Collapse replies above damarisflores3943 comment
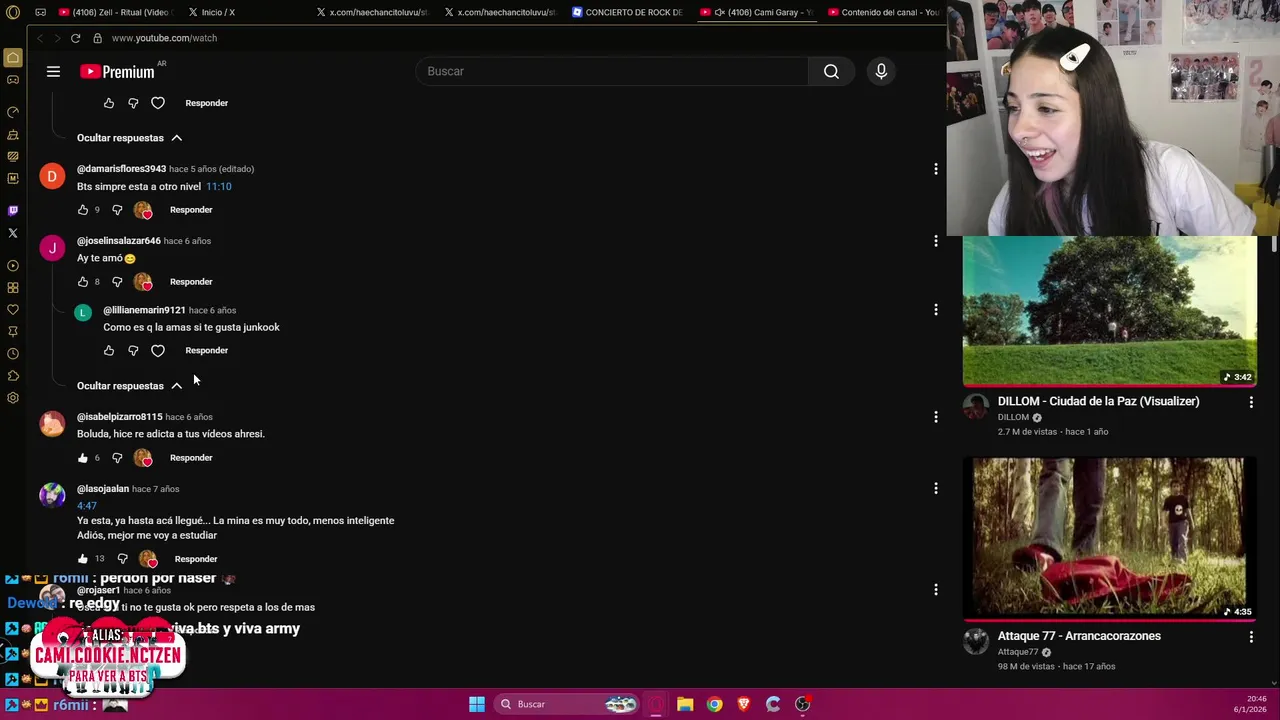The width and height of the screenshot is (1280, 720). tap(130, 138)
